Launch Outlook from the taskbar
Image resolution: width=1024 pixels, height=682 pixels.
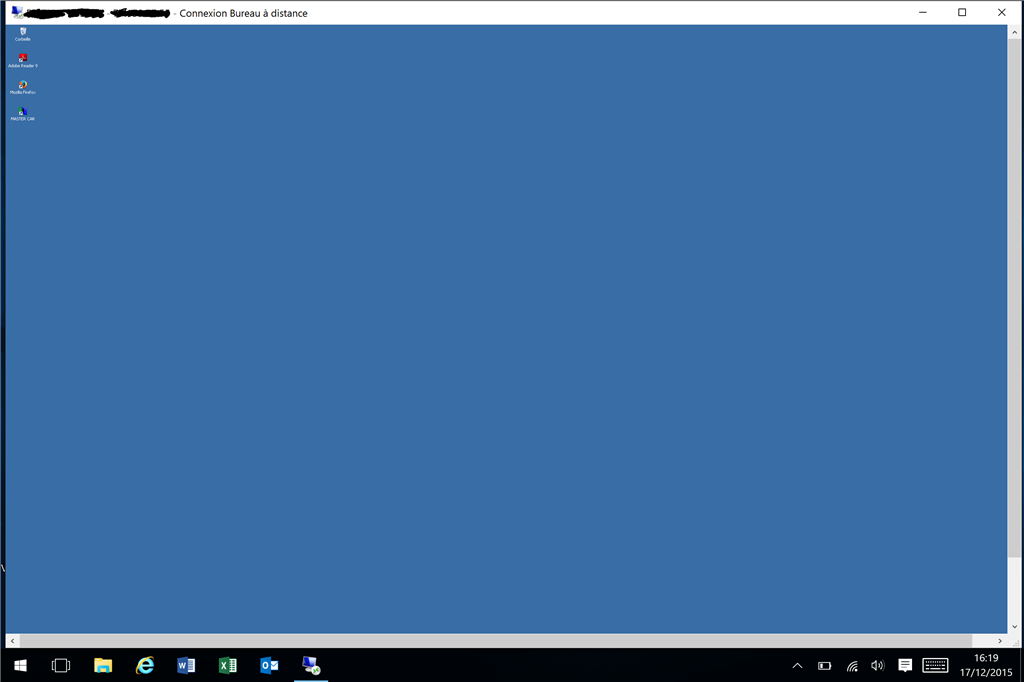[x=269, y=666]
